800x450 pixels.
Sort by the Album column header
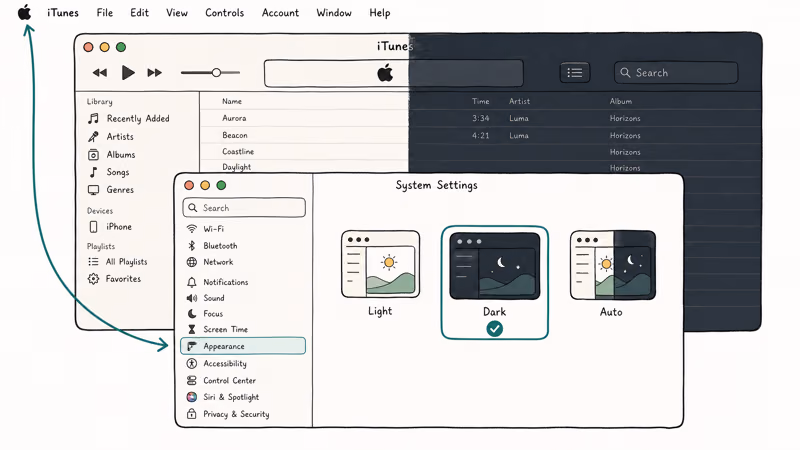(x=620, y=101)
